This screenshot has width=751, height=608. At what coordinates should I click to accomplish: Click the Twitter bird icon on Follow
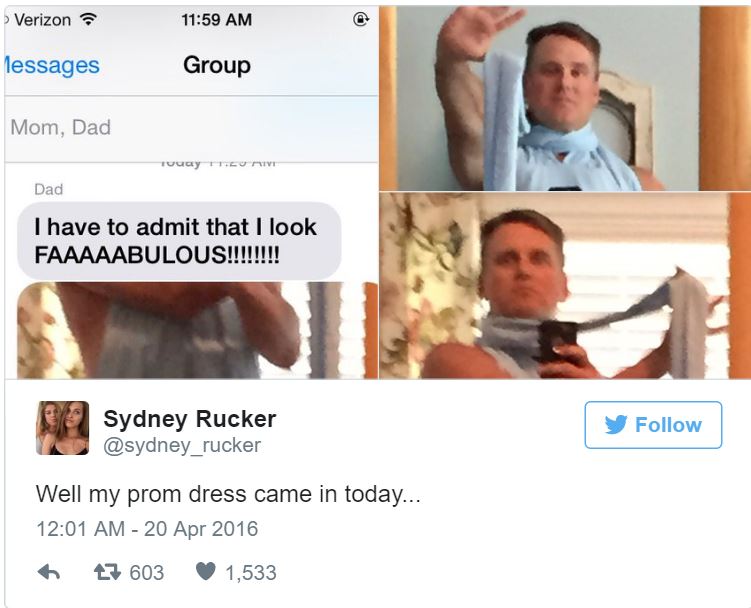(615, 424)
